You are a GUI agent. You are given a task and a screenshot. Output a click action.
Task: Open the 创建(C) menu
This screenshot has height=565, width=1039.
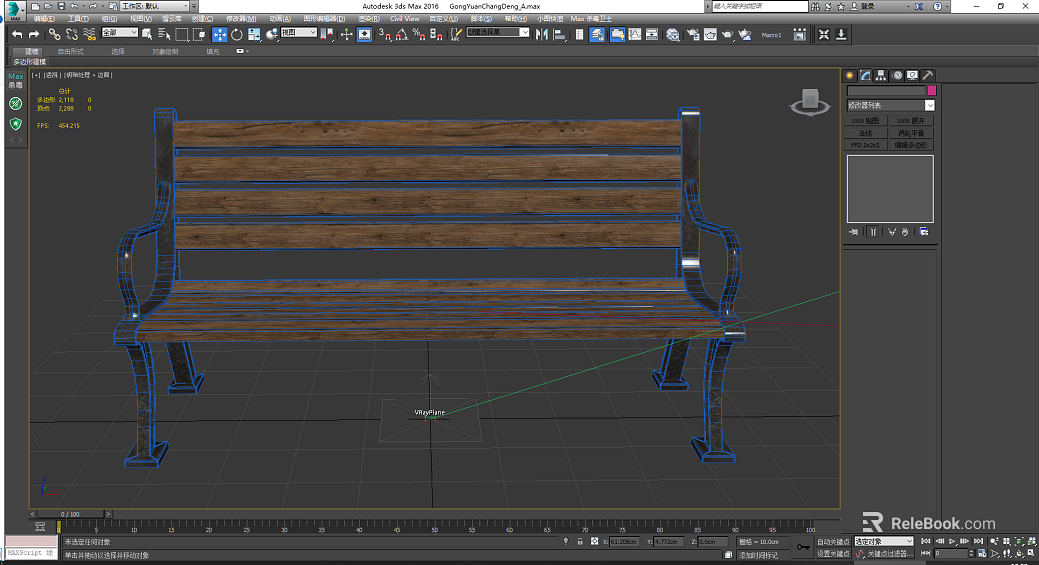(202, 19)
